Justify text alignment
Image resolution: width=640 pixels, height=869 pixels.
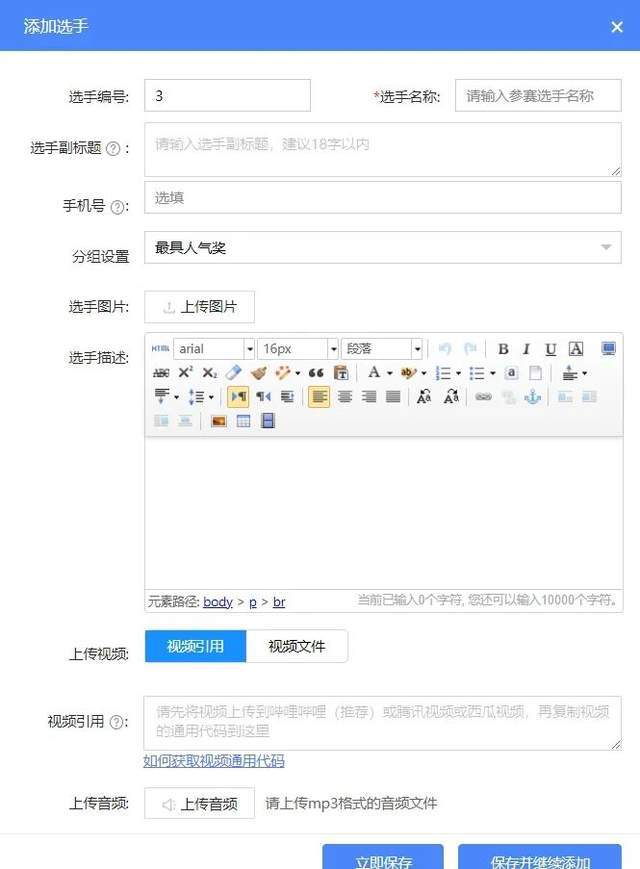pyautogui.click(x=393, y=397)
